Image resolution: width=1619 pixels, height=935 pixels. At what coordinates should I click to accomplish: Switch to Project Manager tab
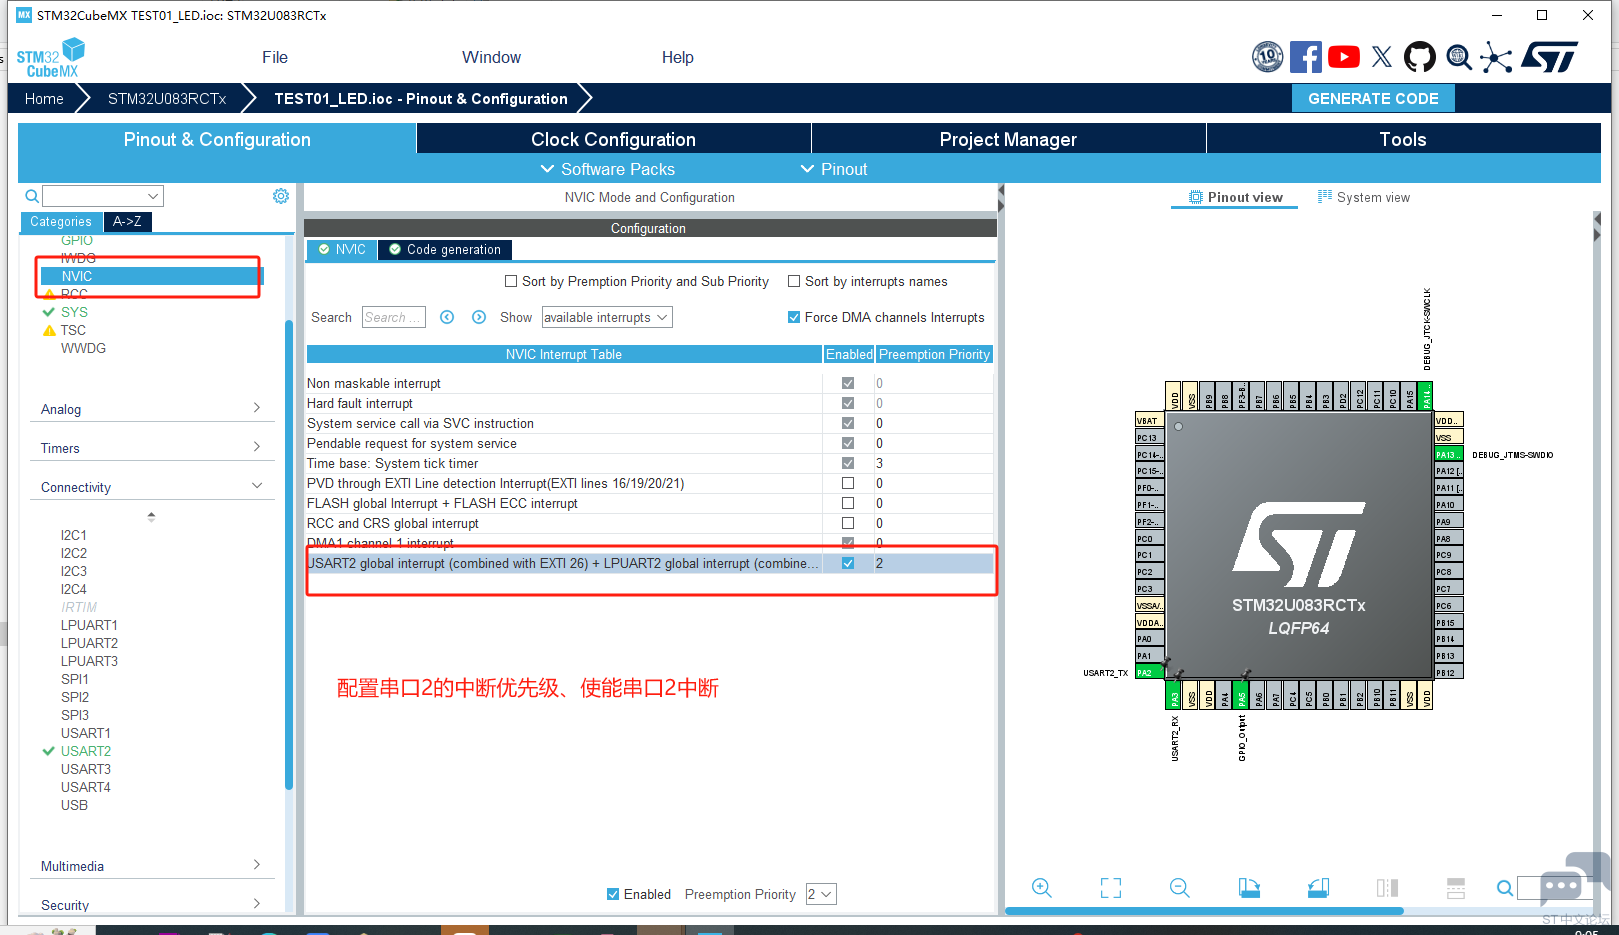(x=1008, y=139)
